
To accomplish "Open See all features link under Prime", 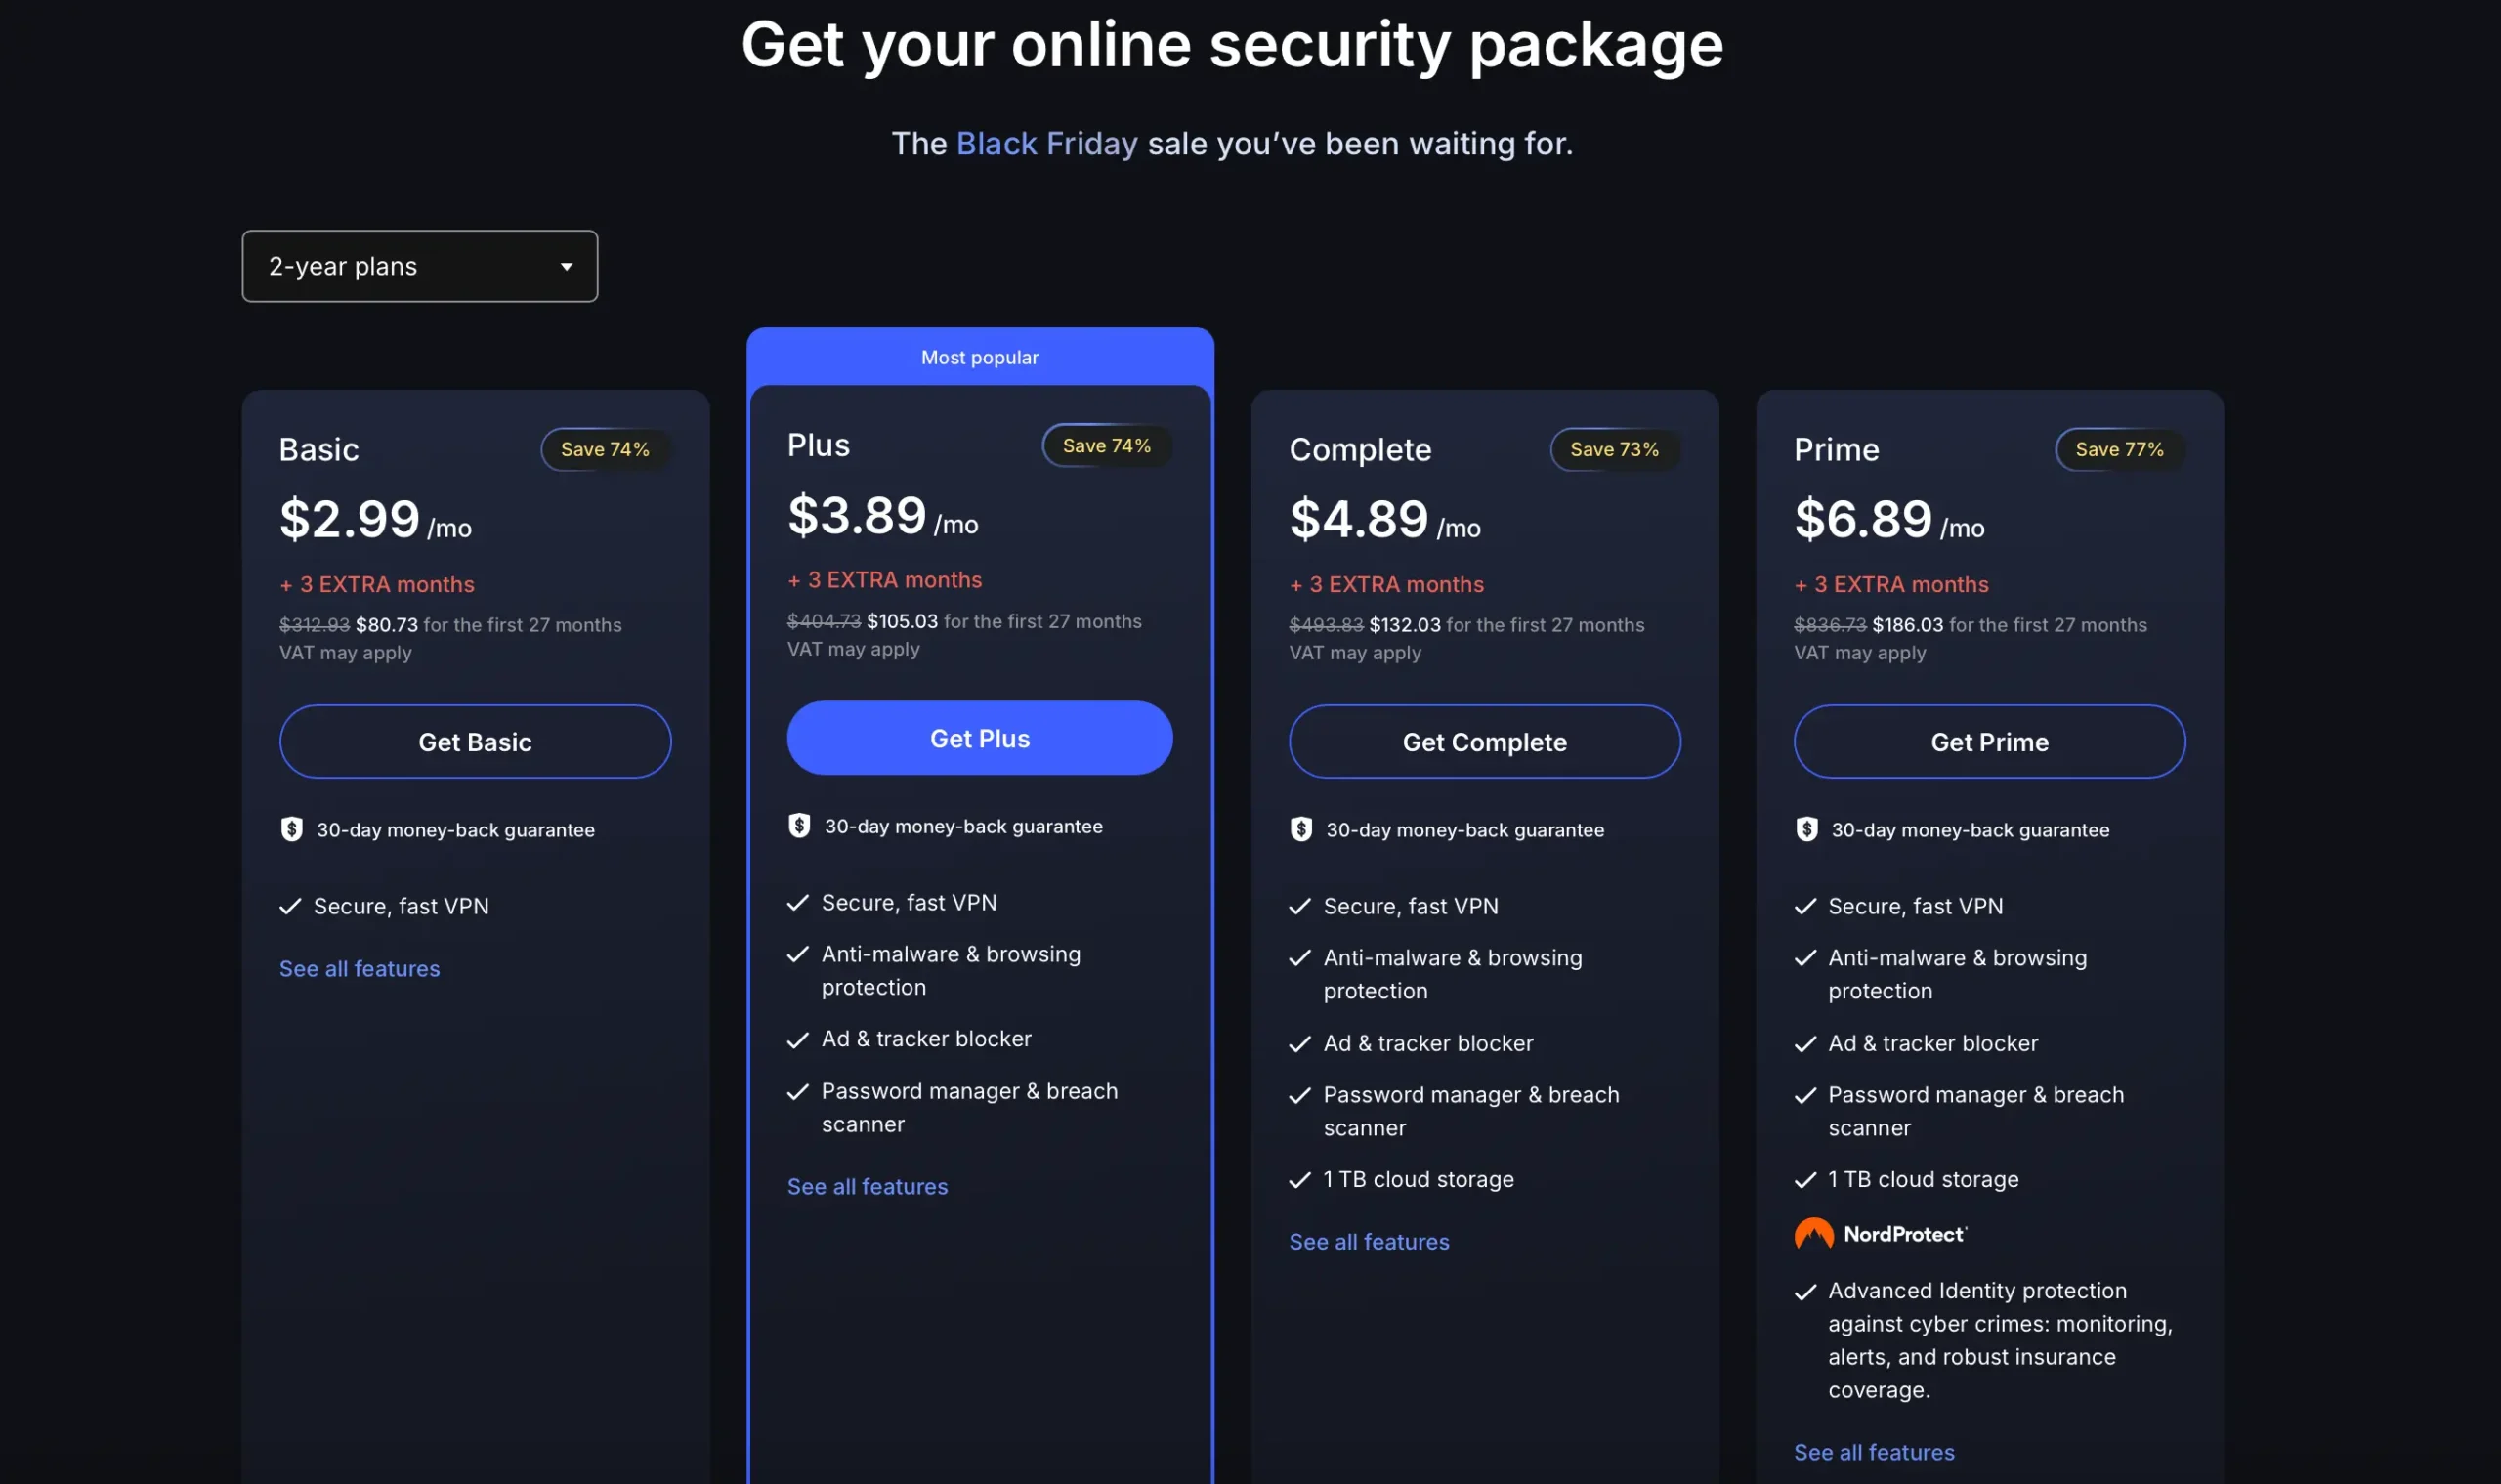I will click(x=1873, y=1451).
